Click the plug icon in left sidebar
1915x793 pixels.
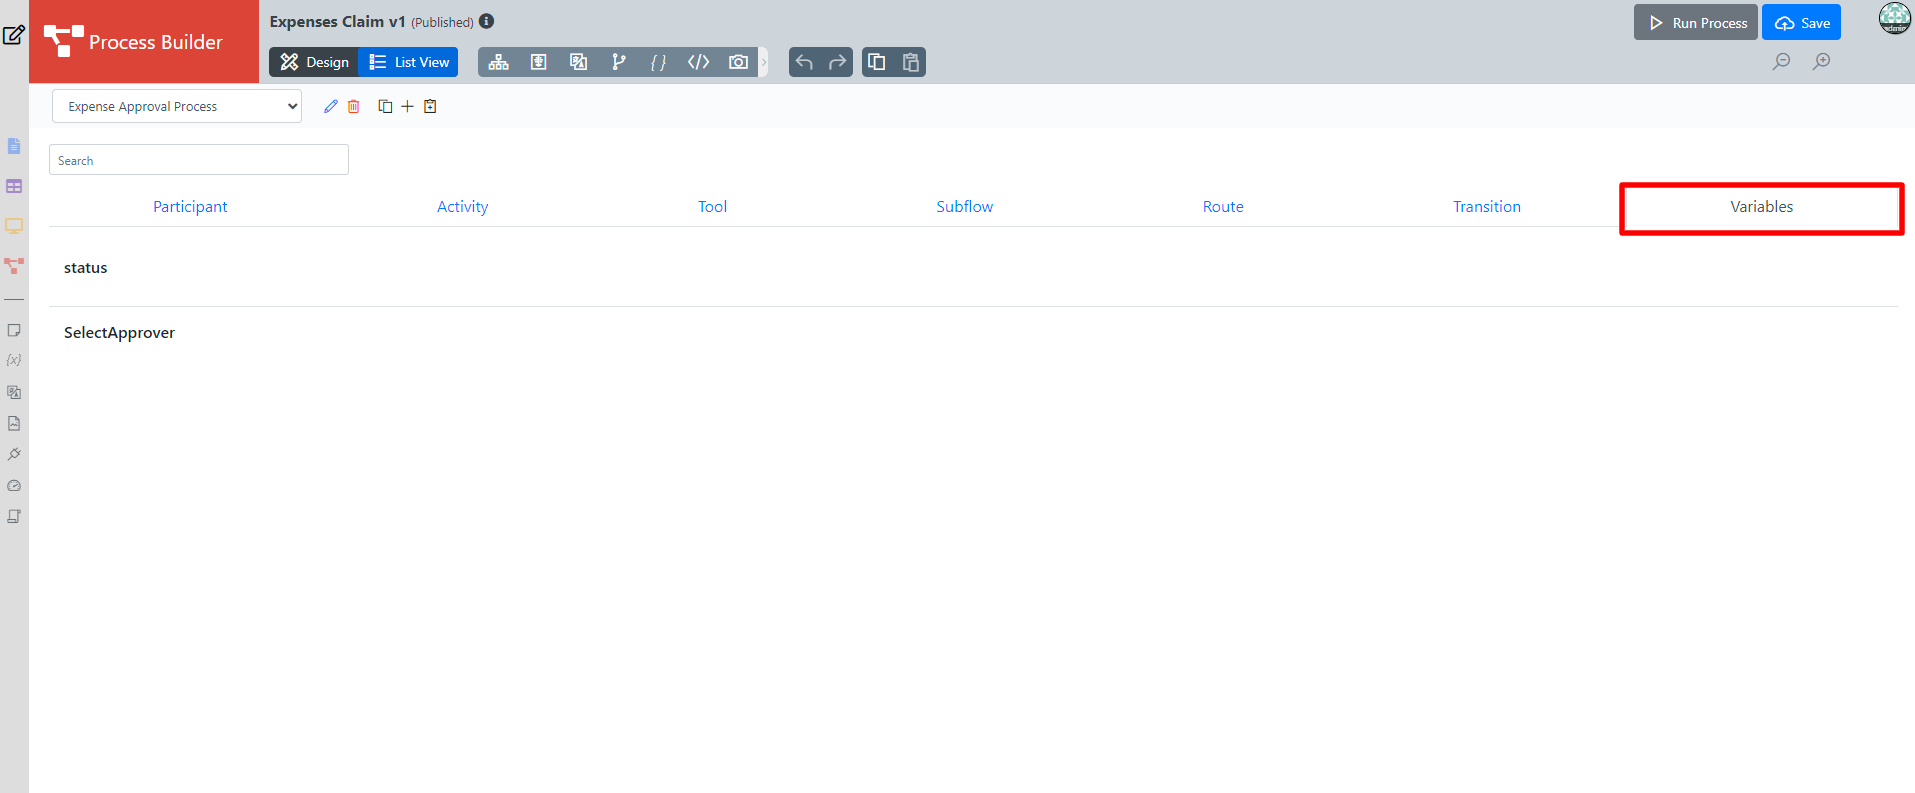point(14,454)
